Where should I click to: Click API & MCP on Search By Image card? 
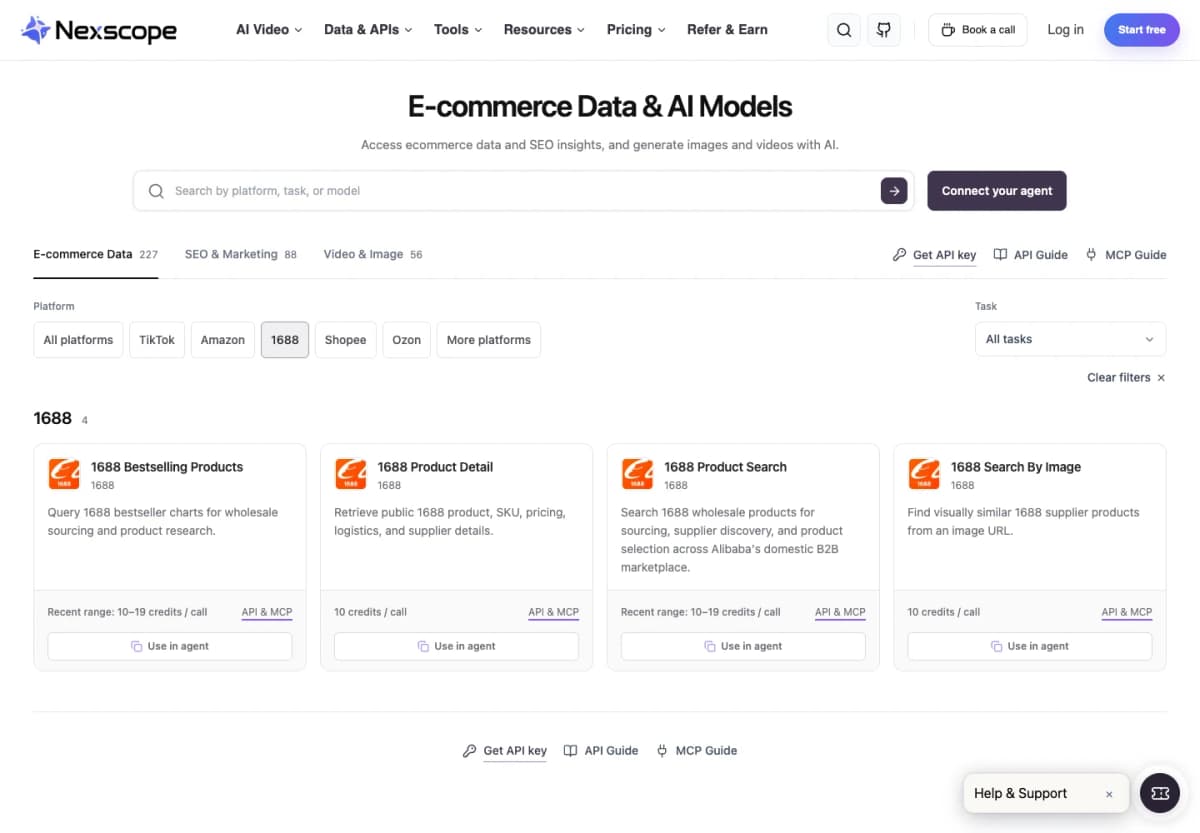pyautogui.click(x=1127, y=612)
